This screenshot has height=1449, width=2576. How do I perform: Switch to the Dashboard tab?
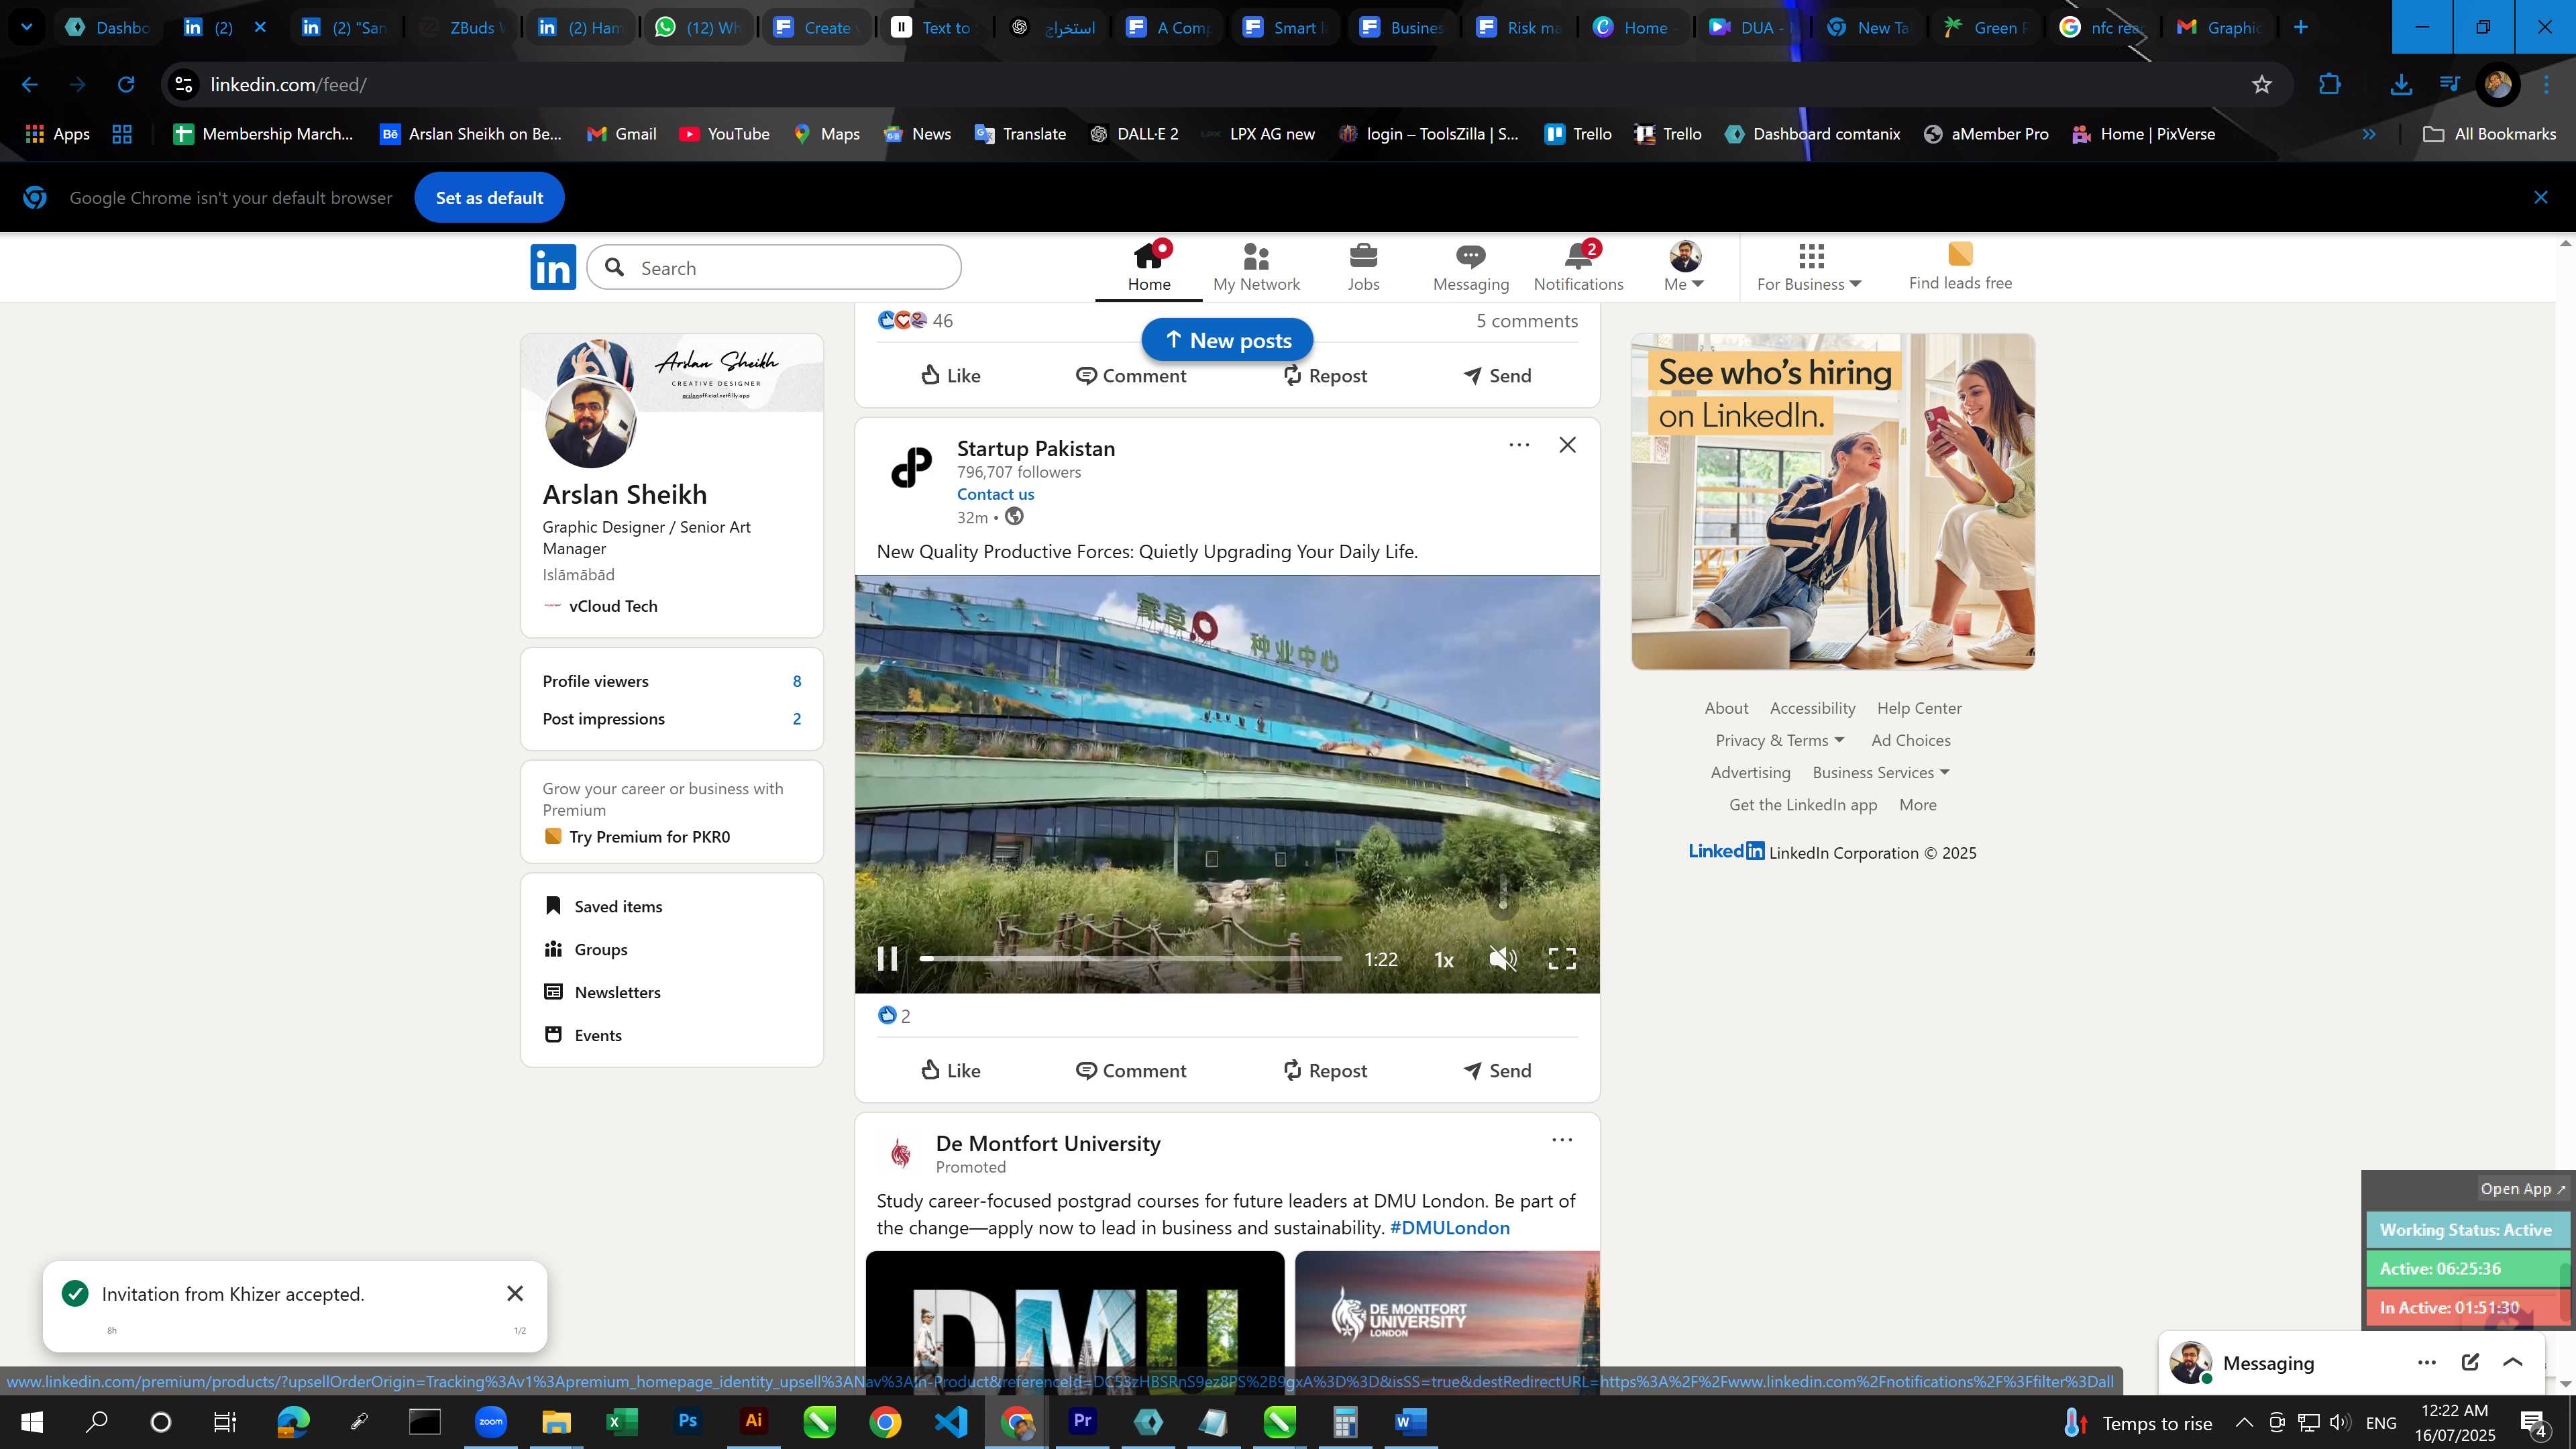108,27
